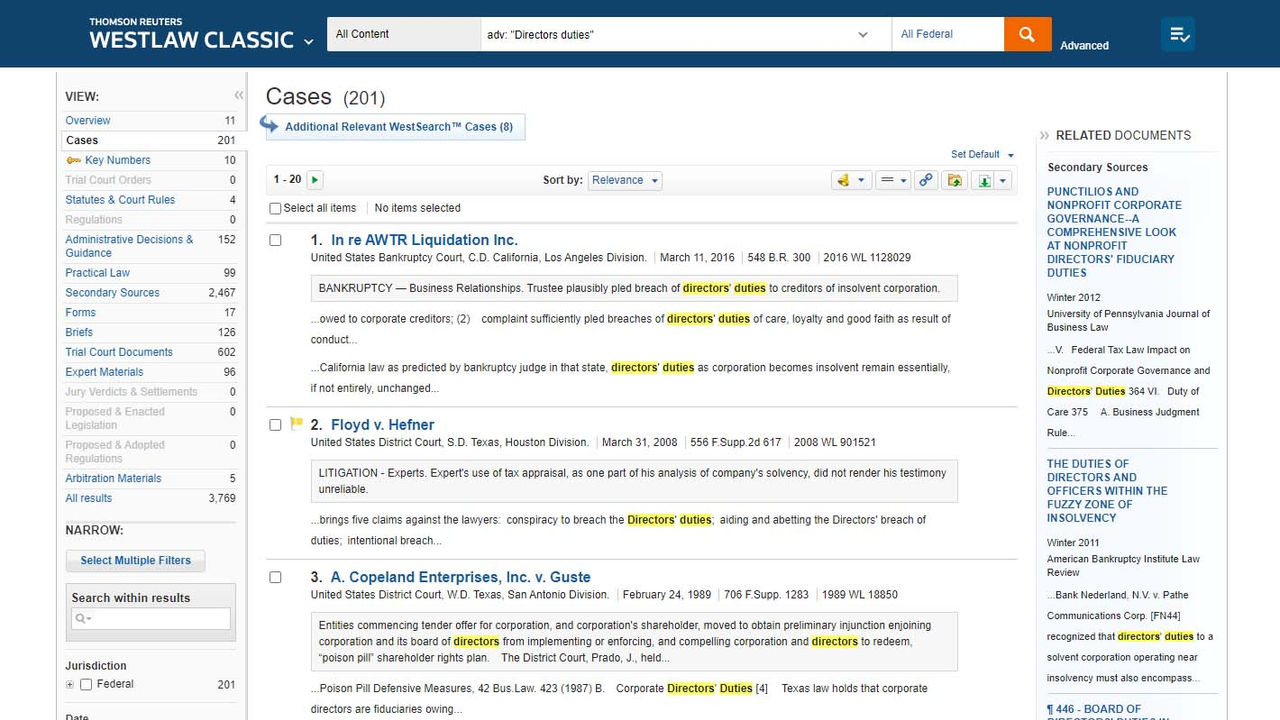Open A. Copeland Enterprises, Inc. v. Guste

pyautogui.click(x=460, y=577)
